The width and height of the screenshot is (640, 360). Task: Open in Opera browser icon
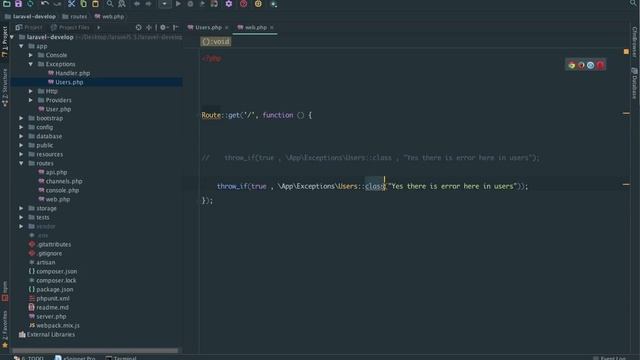[600, 65]
